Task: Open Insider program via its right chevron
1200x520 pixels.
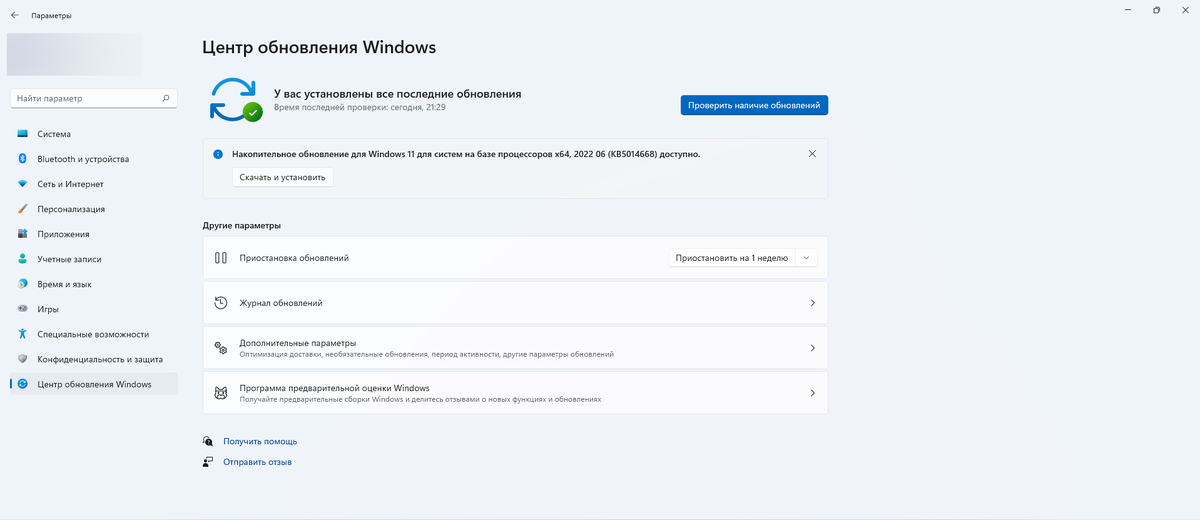Action: (812, 393)
